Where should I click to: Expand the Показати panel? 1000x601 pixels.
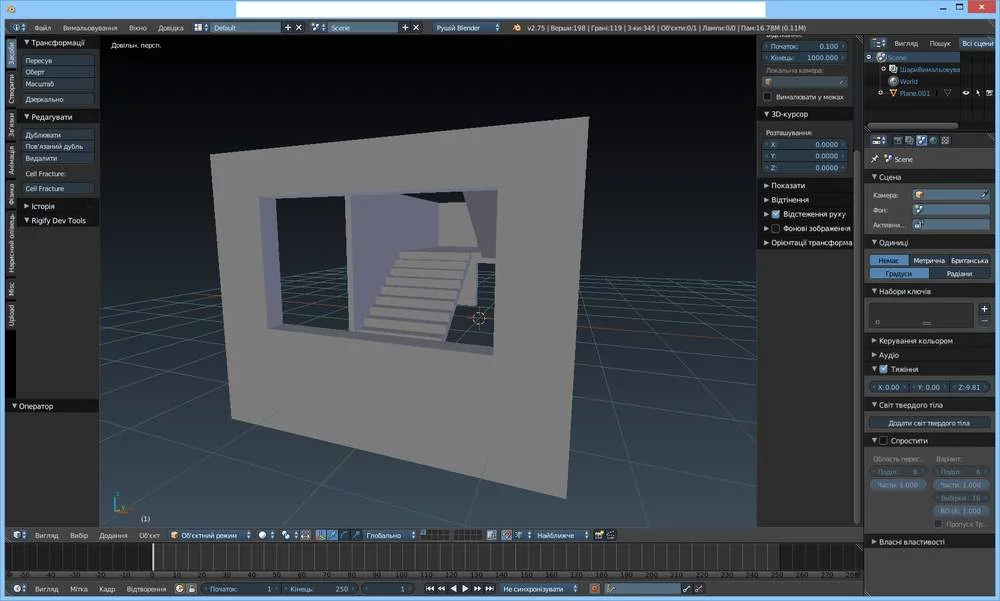click(788, 185)
